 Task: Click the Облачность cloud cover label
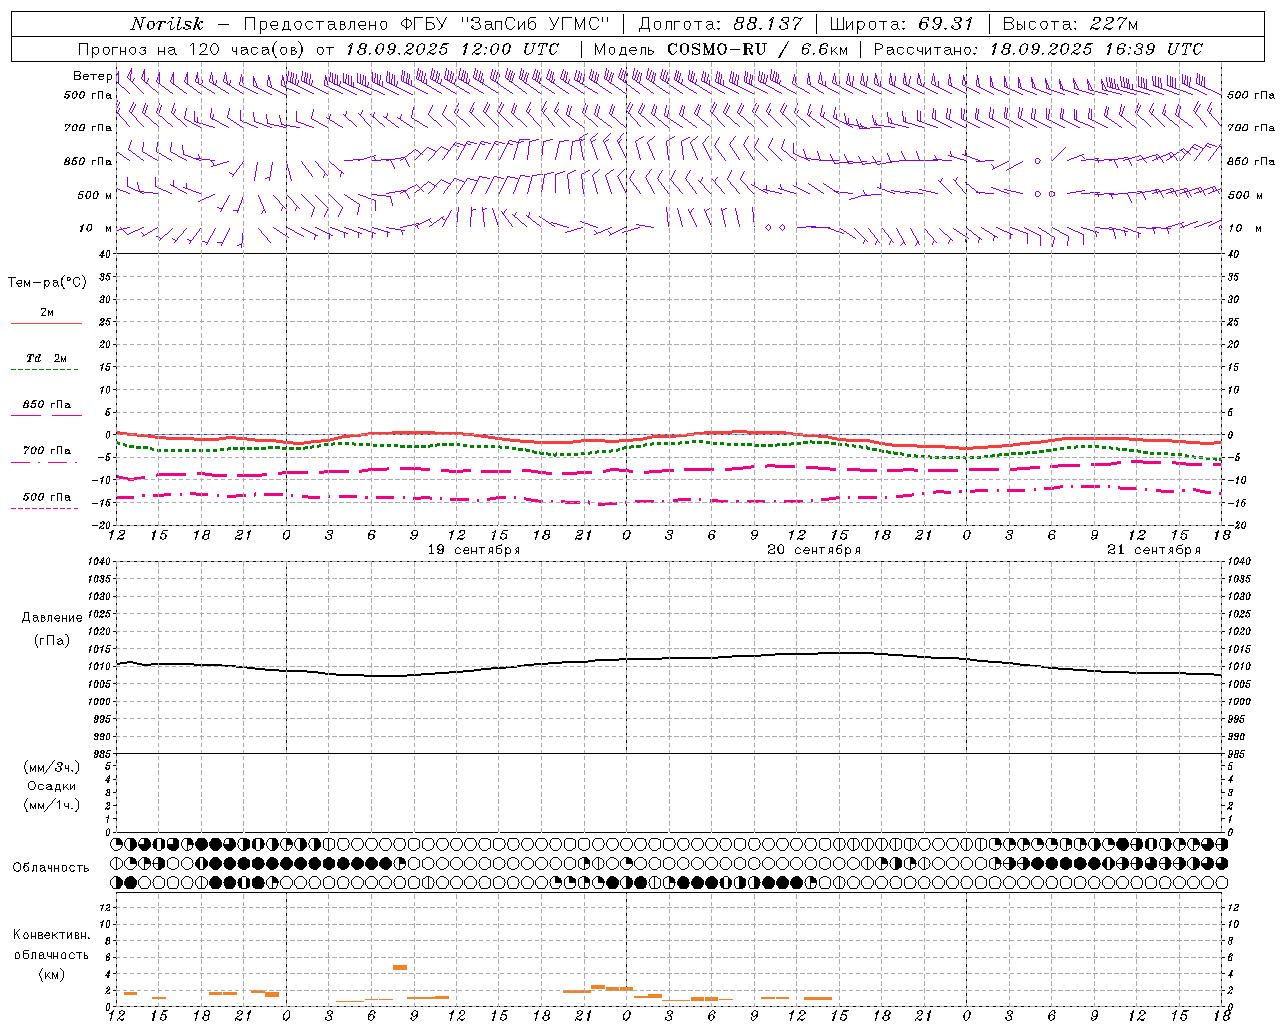point(51,868)
